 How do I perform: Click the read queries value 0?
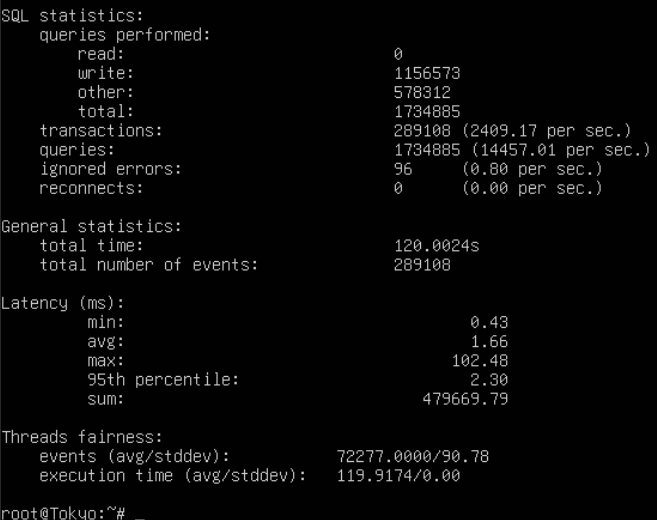[x=398, y=54]
